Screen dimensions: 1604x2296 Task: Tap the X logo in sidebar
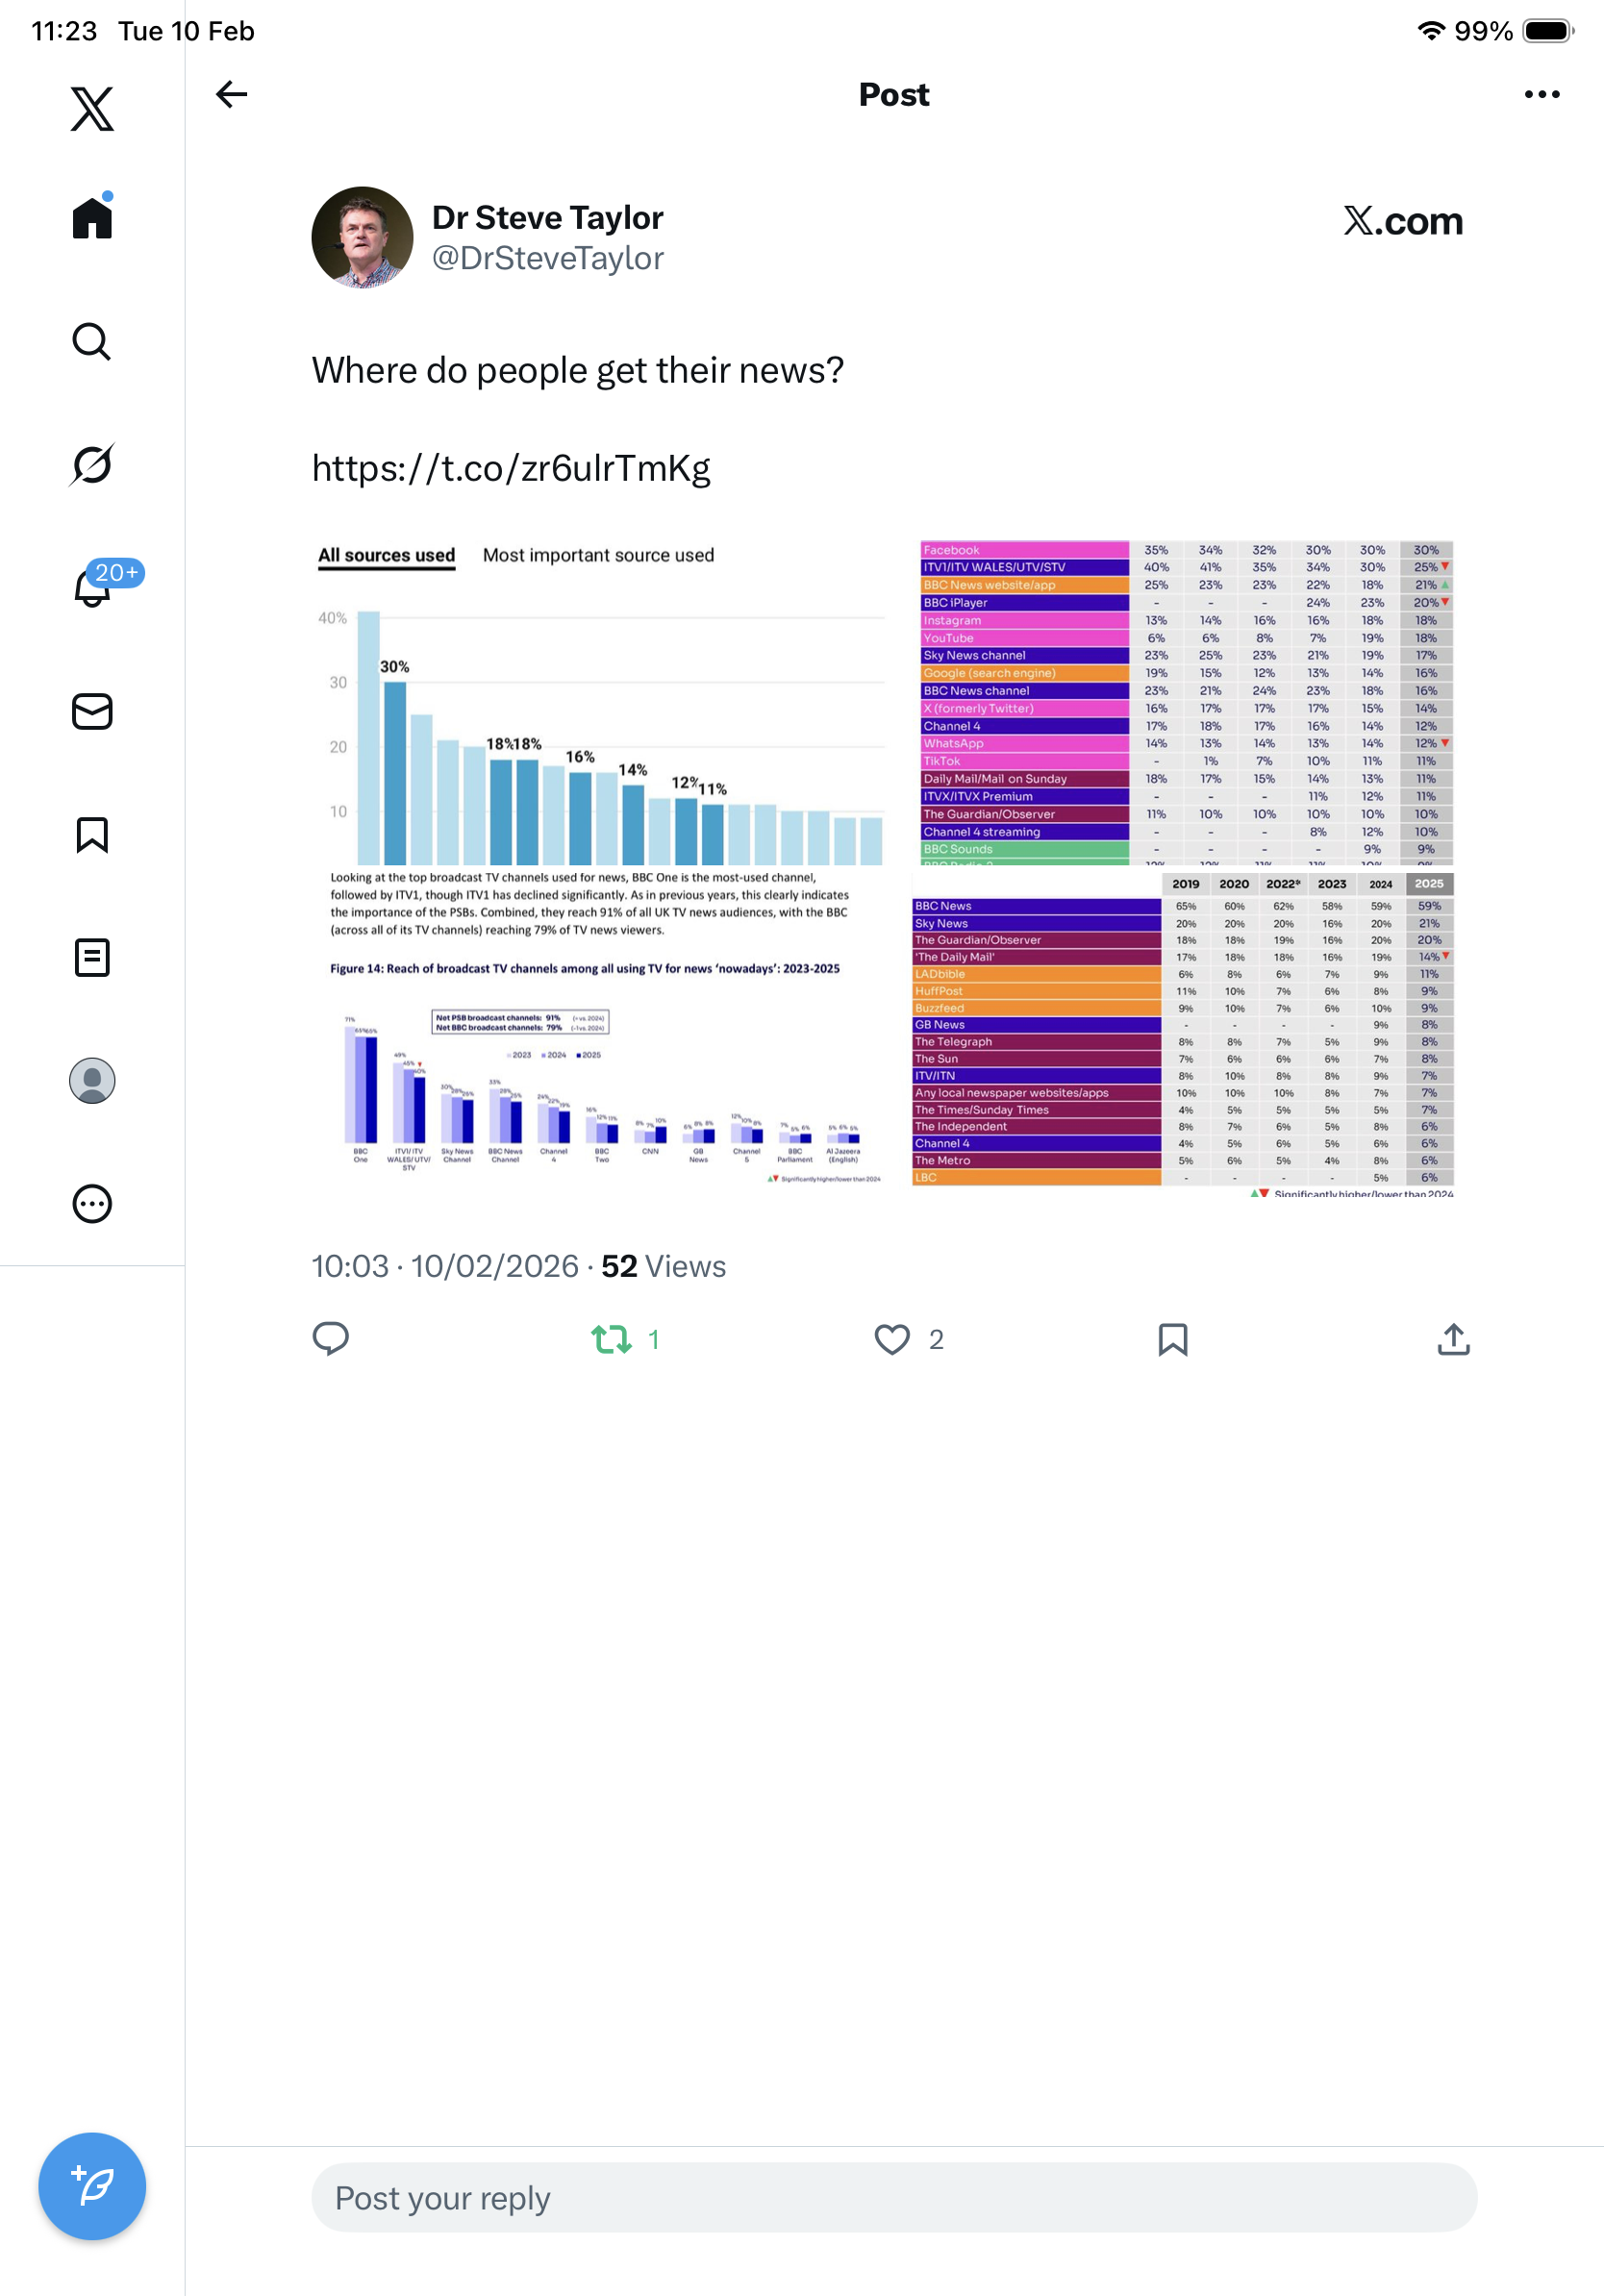point(92,108)
